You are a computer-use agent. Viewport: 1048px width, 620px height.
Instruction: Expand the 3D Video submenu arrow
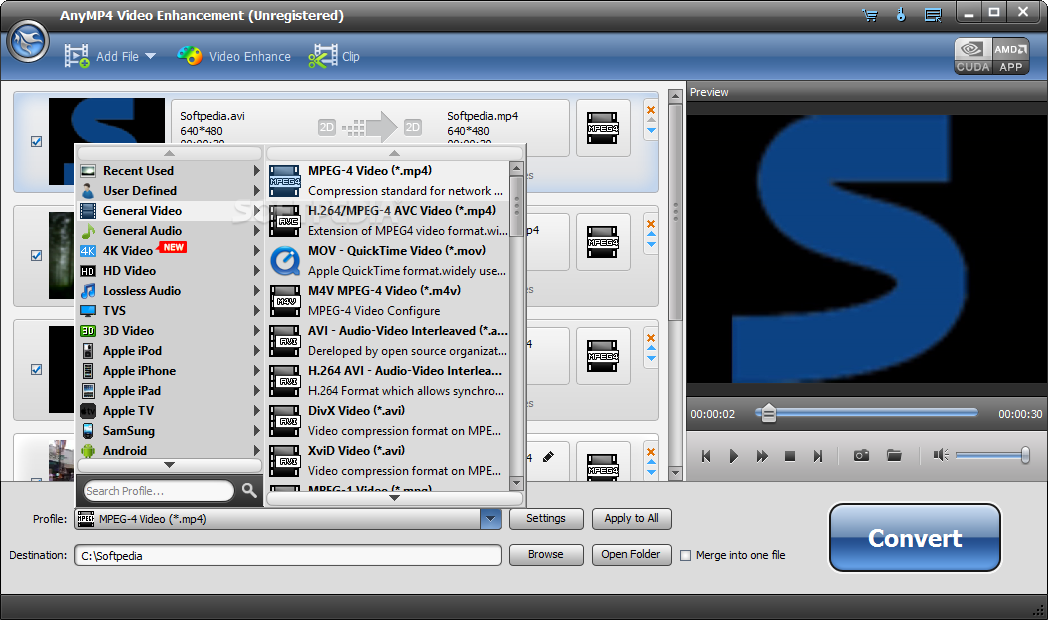(x=257, y=331)
